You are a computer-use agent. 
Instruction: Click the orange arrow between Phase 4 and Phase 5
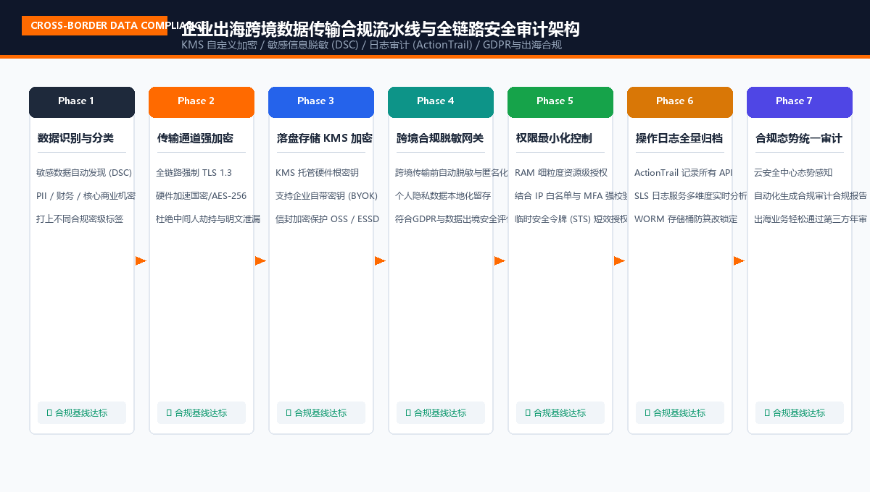coord(499,261)
